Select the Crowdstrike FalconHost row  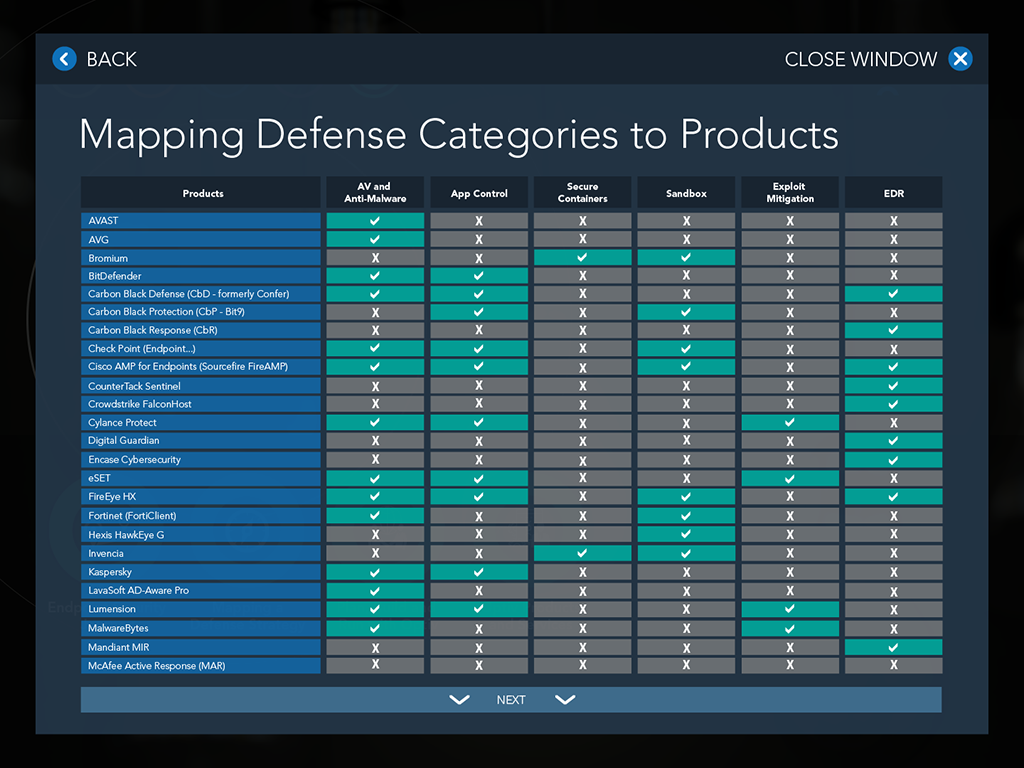point(200,404)
